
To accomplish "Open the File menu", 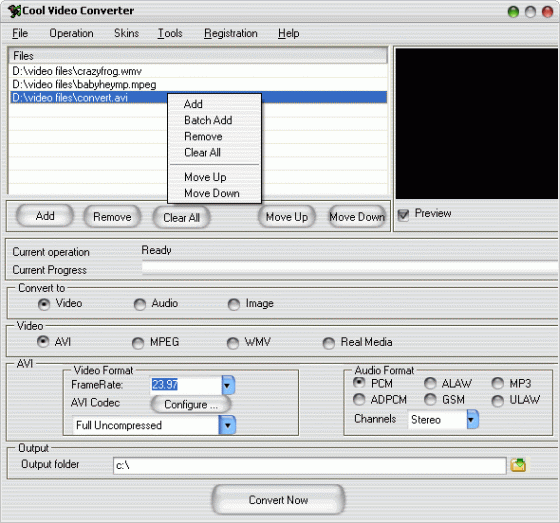I will click(20, 33).
